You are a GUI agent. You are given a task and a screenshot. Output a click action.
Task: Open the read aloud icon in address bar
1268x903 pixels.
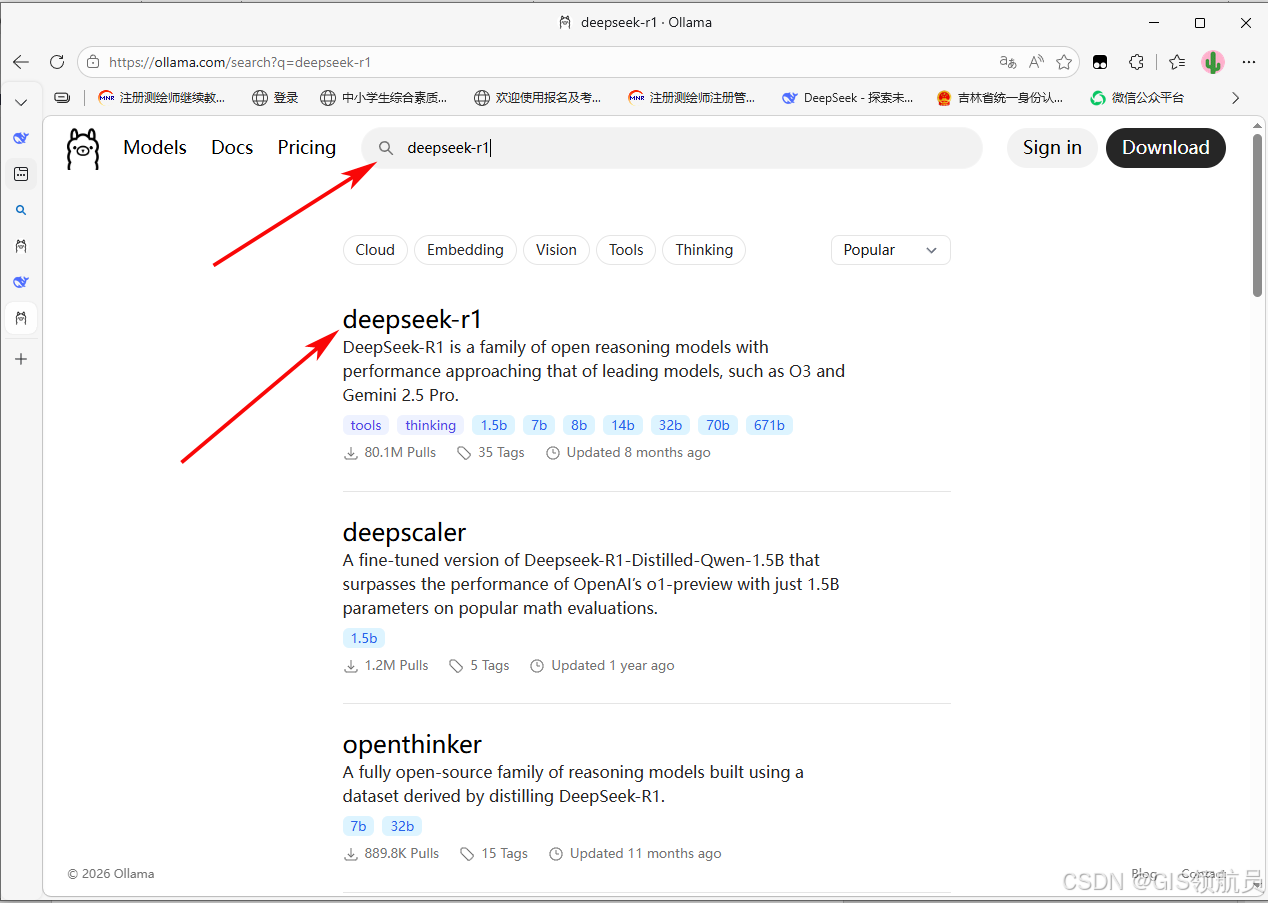(1036, 62)
